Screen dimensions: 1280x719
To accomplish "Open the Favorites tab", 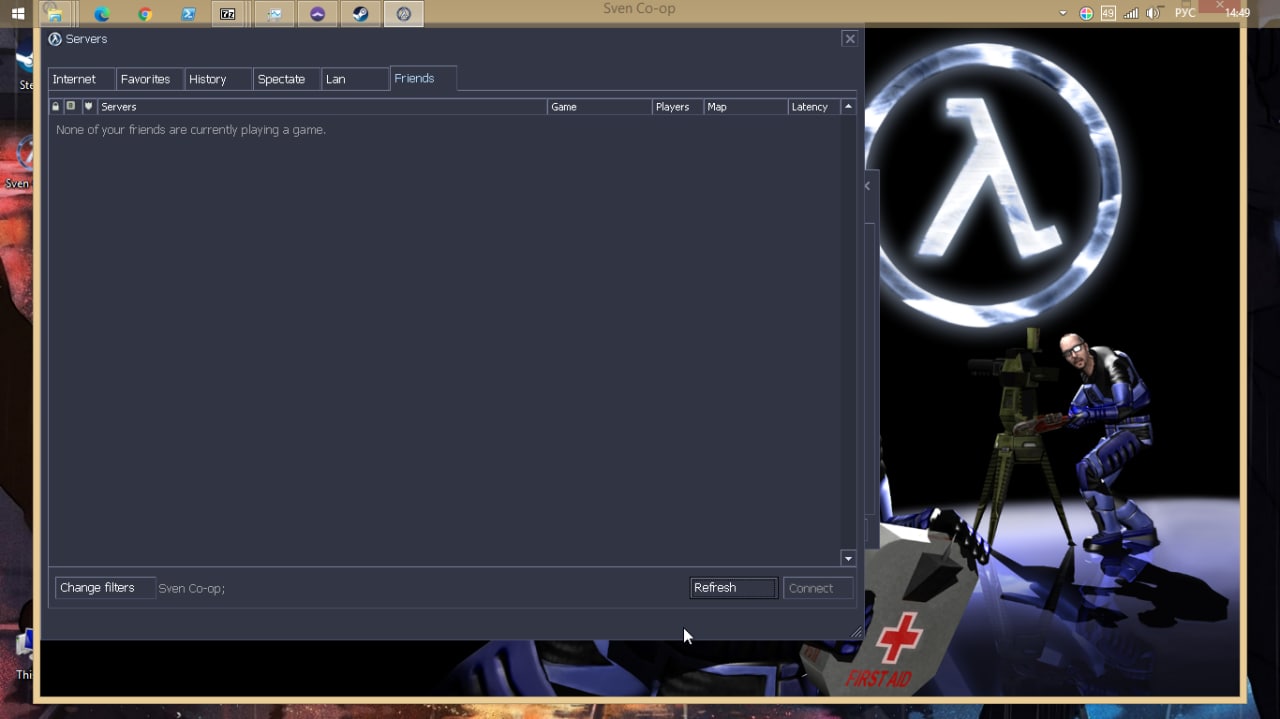I will coord(149,79).
